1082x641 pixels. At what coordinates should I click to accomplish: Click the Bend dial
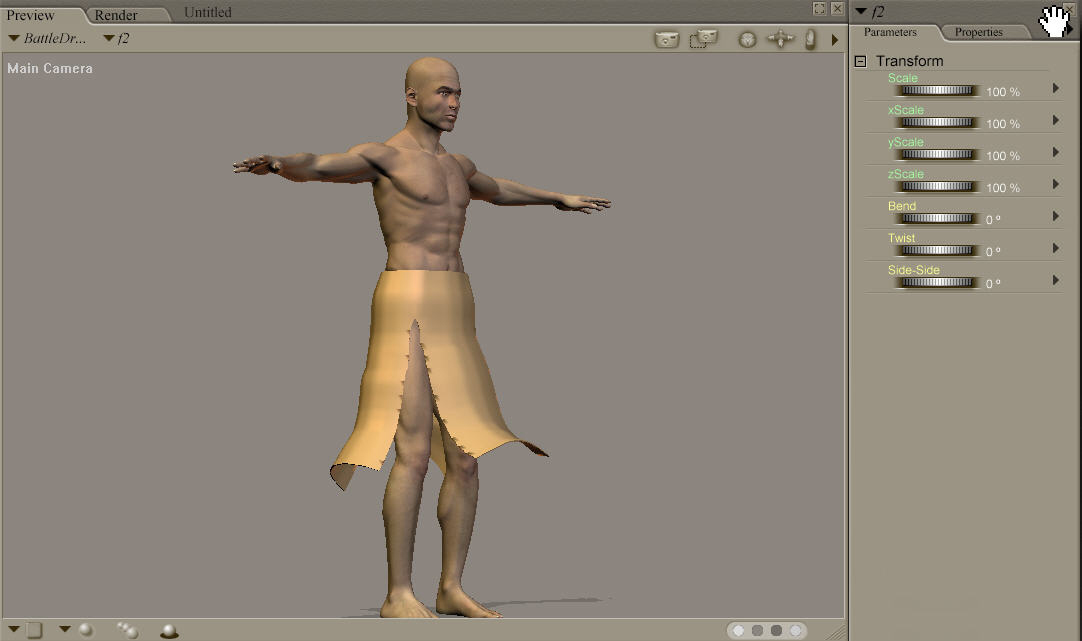coord(937,219)
